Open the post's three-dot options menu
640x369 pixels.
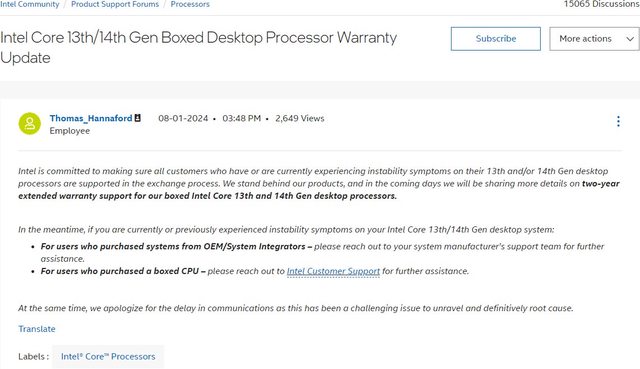pos(618,121)
